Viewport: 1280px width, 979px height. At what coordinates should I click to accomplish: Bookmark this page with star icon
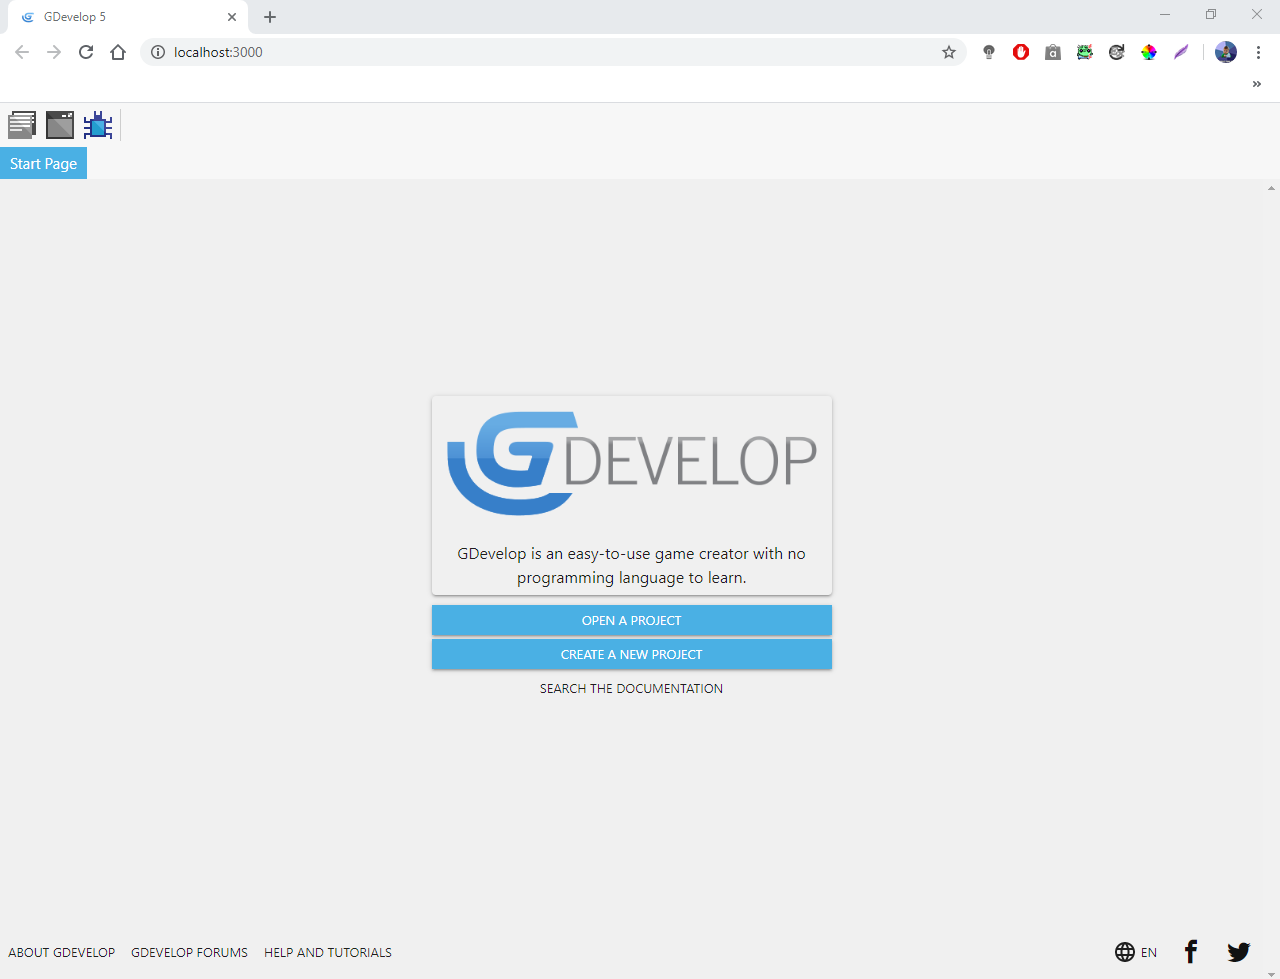point(949,52)
